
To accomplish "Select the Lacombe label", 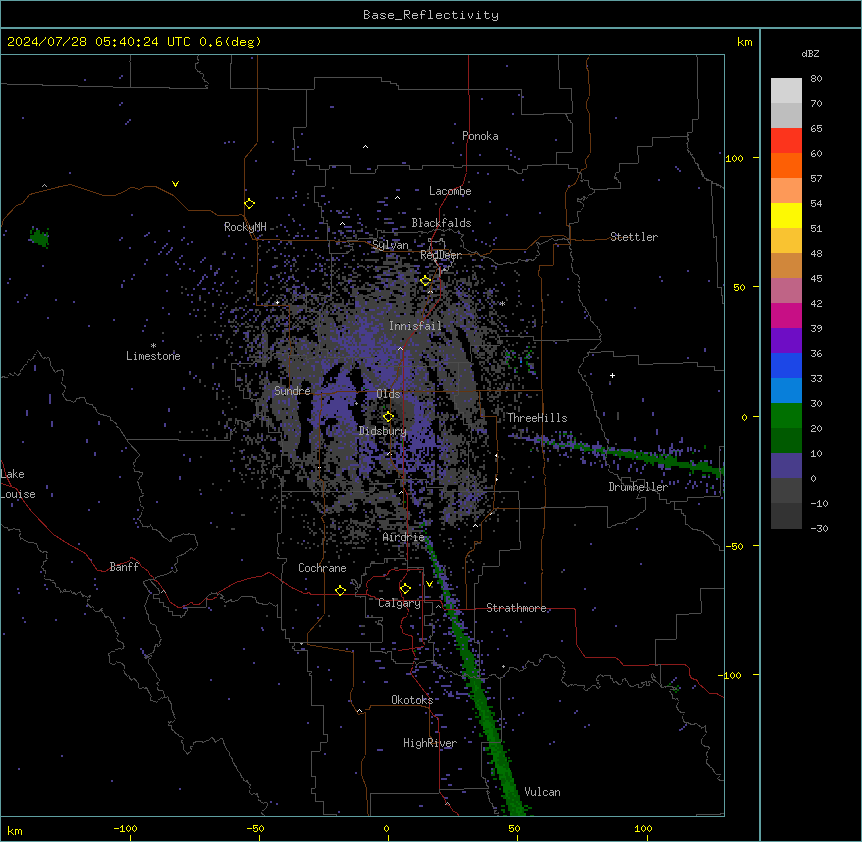I will coord(450,191).
